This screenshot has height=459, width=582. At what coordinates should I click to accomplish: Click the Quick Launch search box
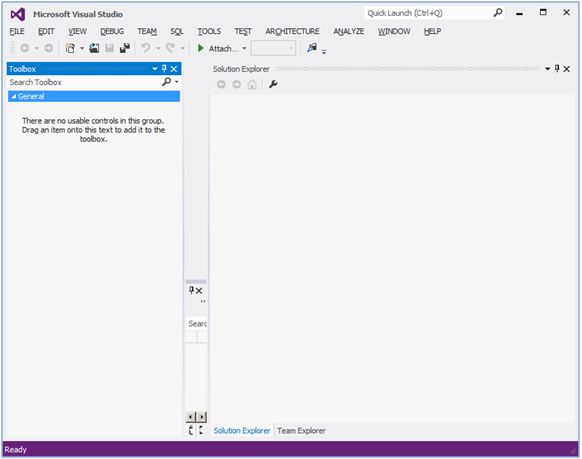(x=428, y=13)
